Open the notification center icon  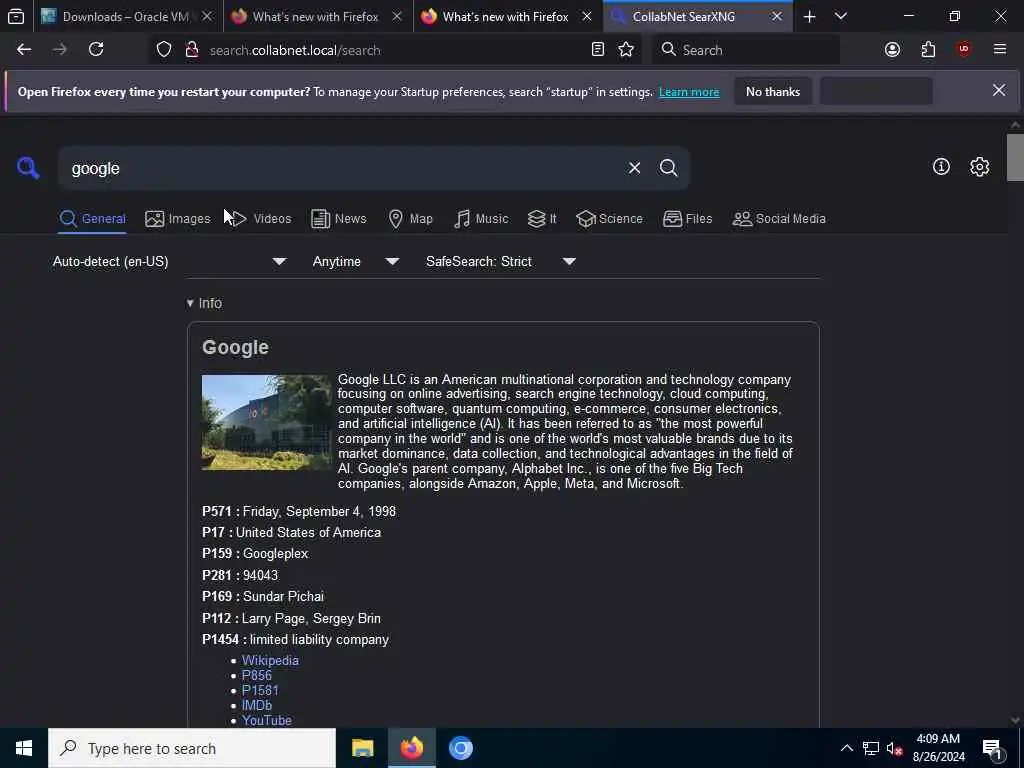point(992,748)
